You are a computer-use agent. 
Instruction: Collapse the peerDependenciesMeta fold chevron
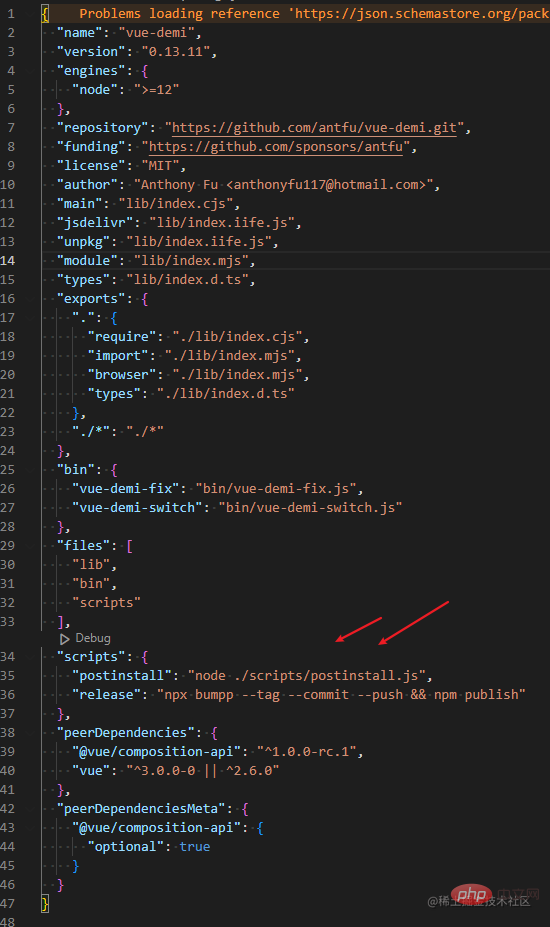(30, 809)
